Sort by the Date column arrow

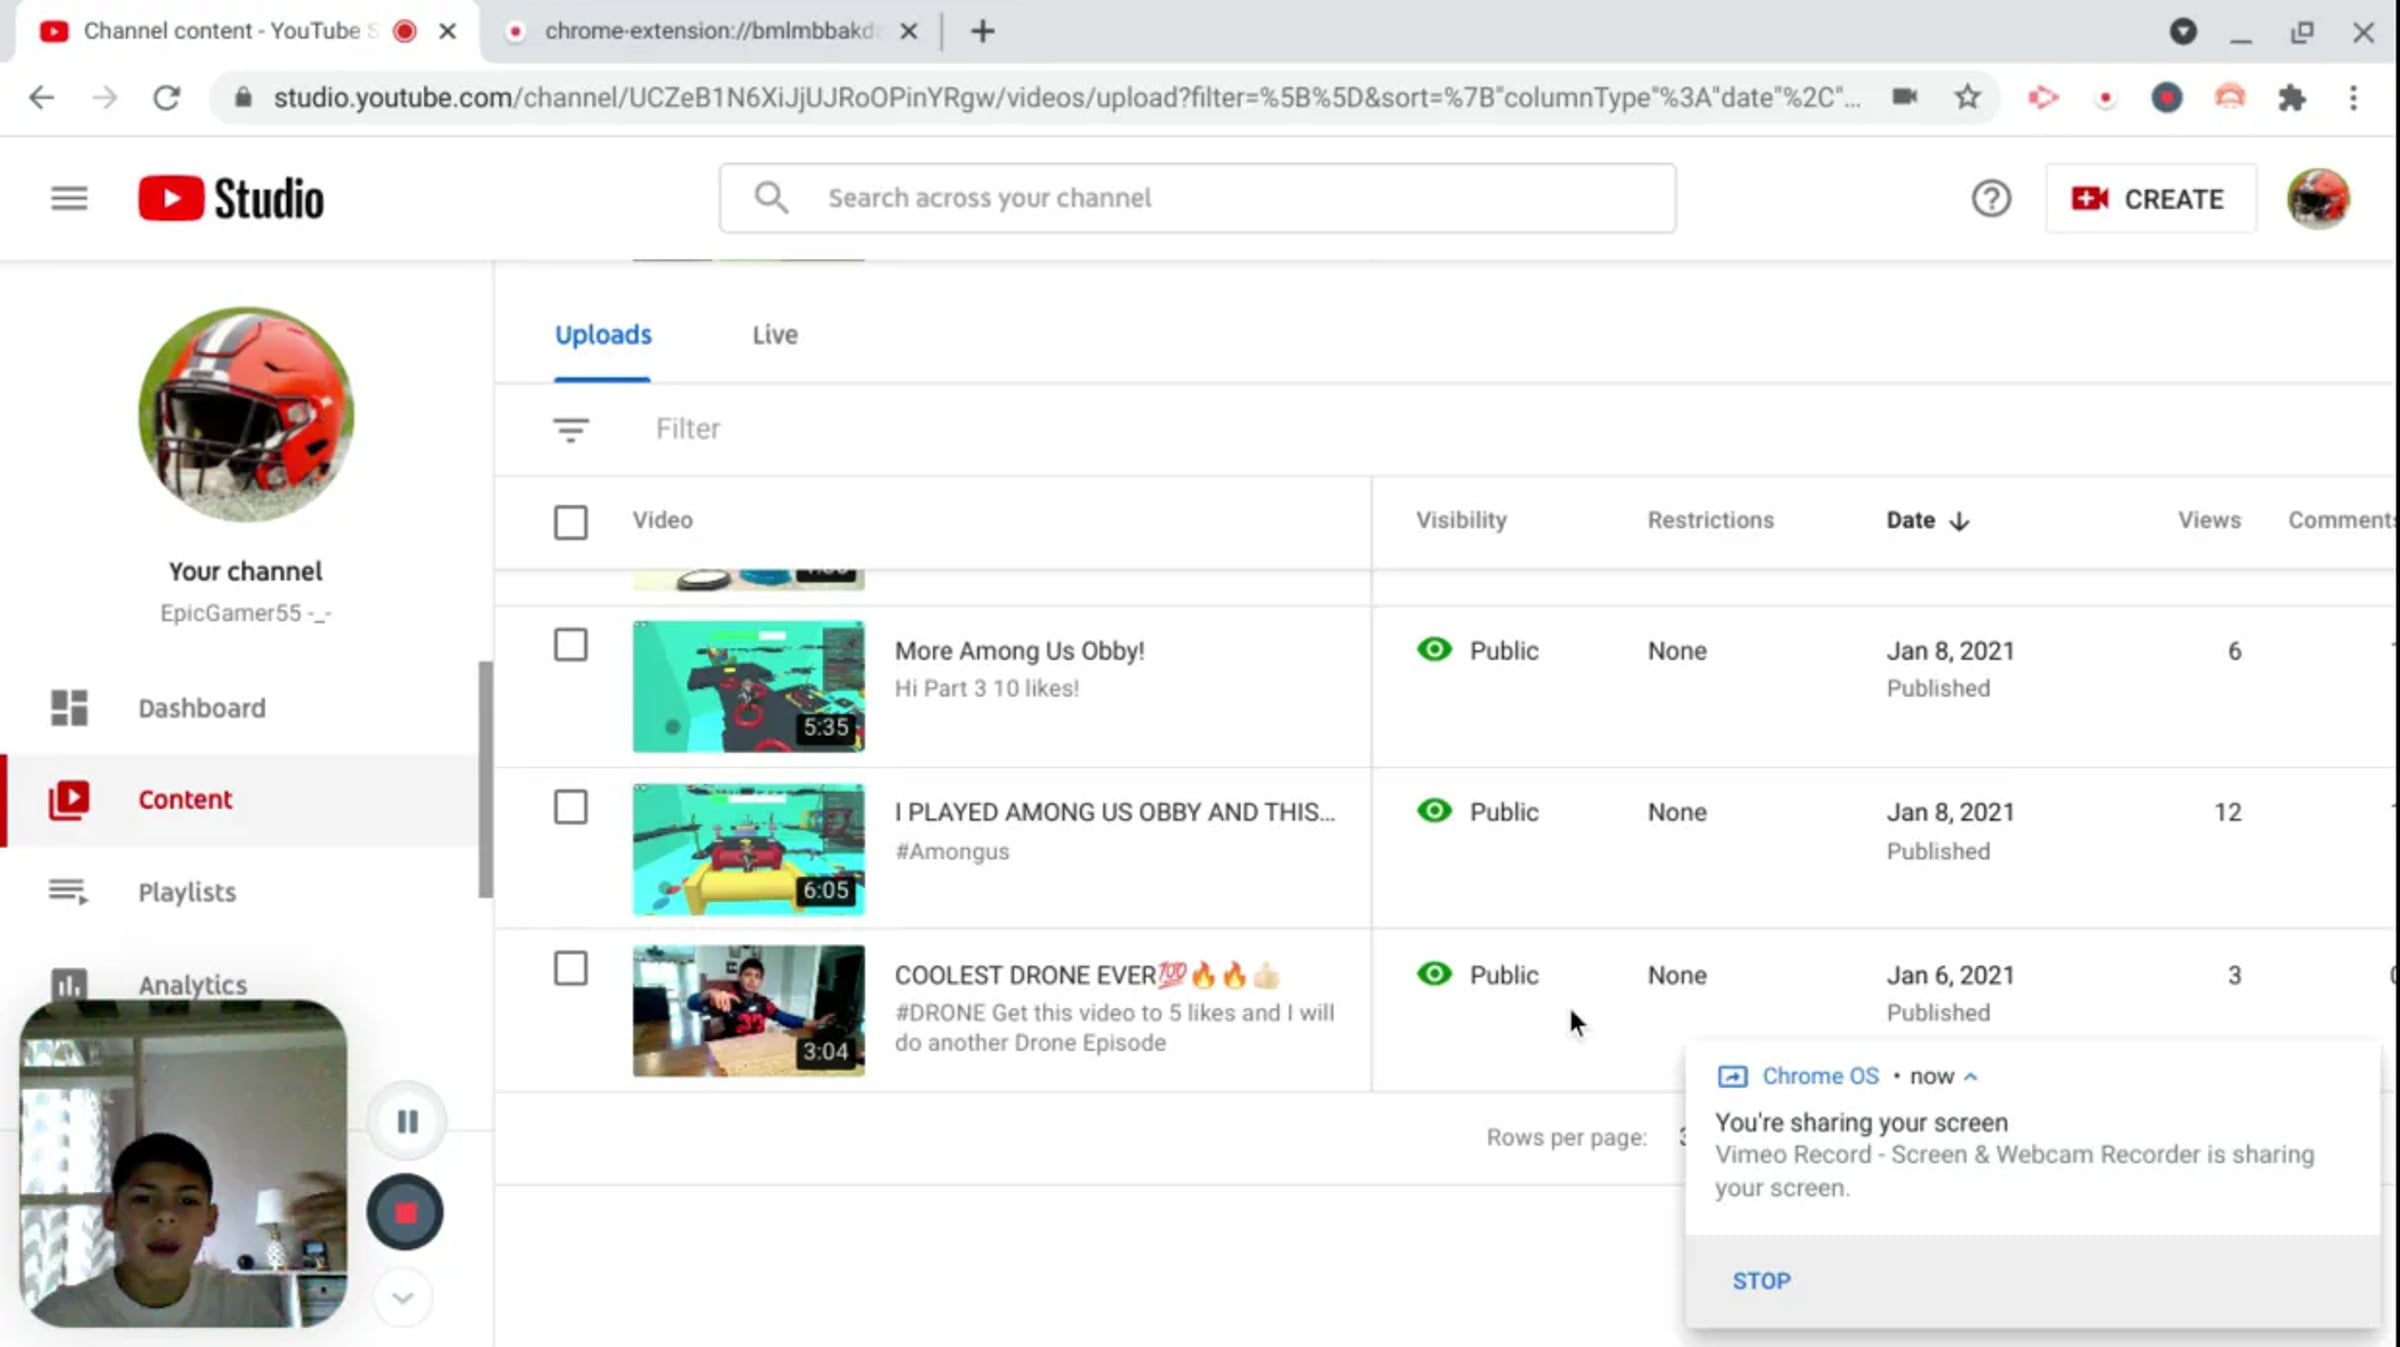pyautogui.click(x=1959, y=521)
